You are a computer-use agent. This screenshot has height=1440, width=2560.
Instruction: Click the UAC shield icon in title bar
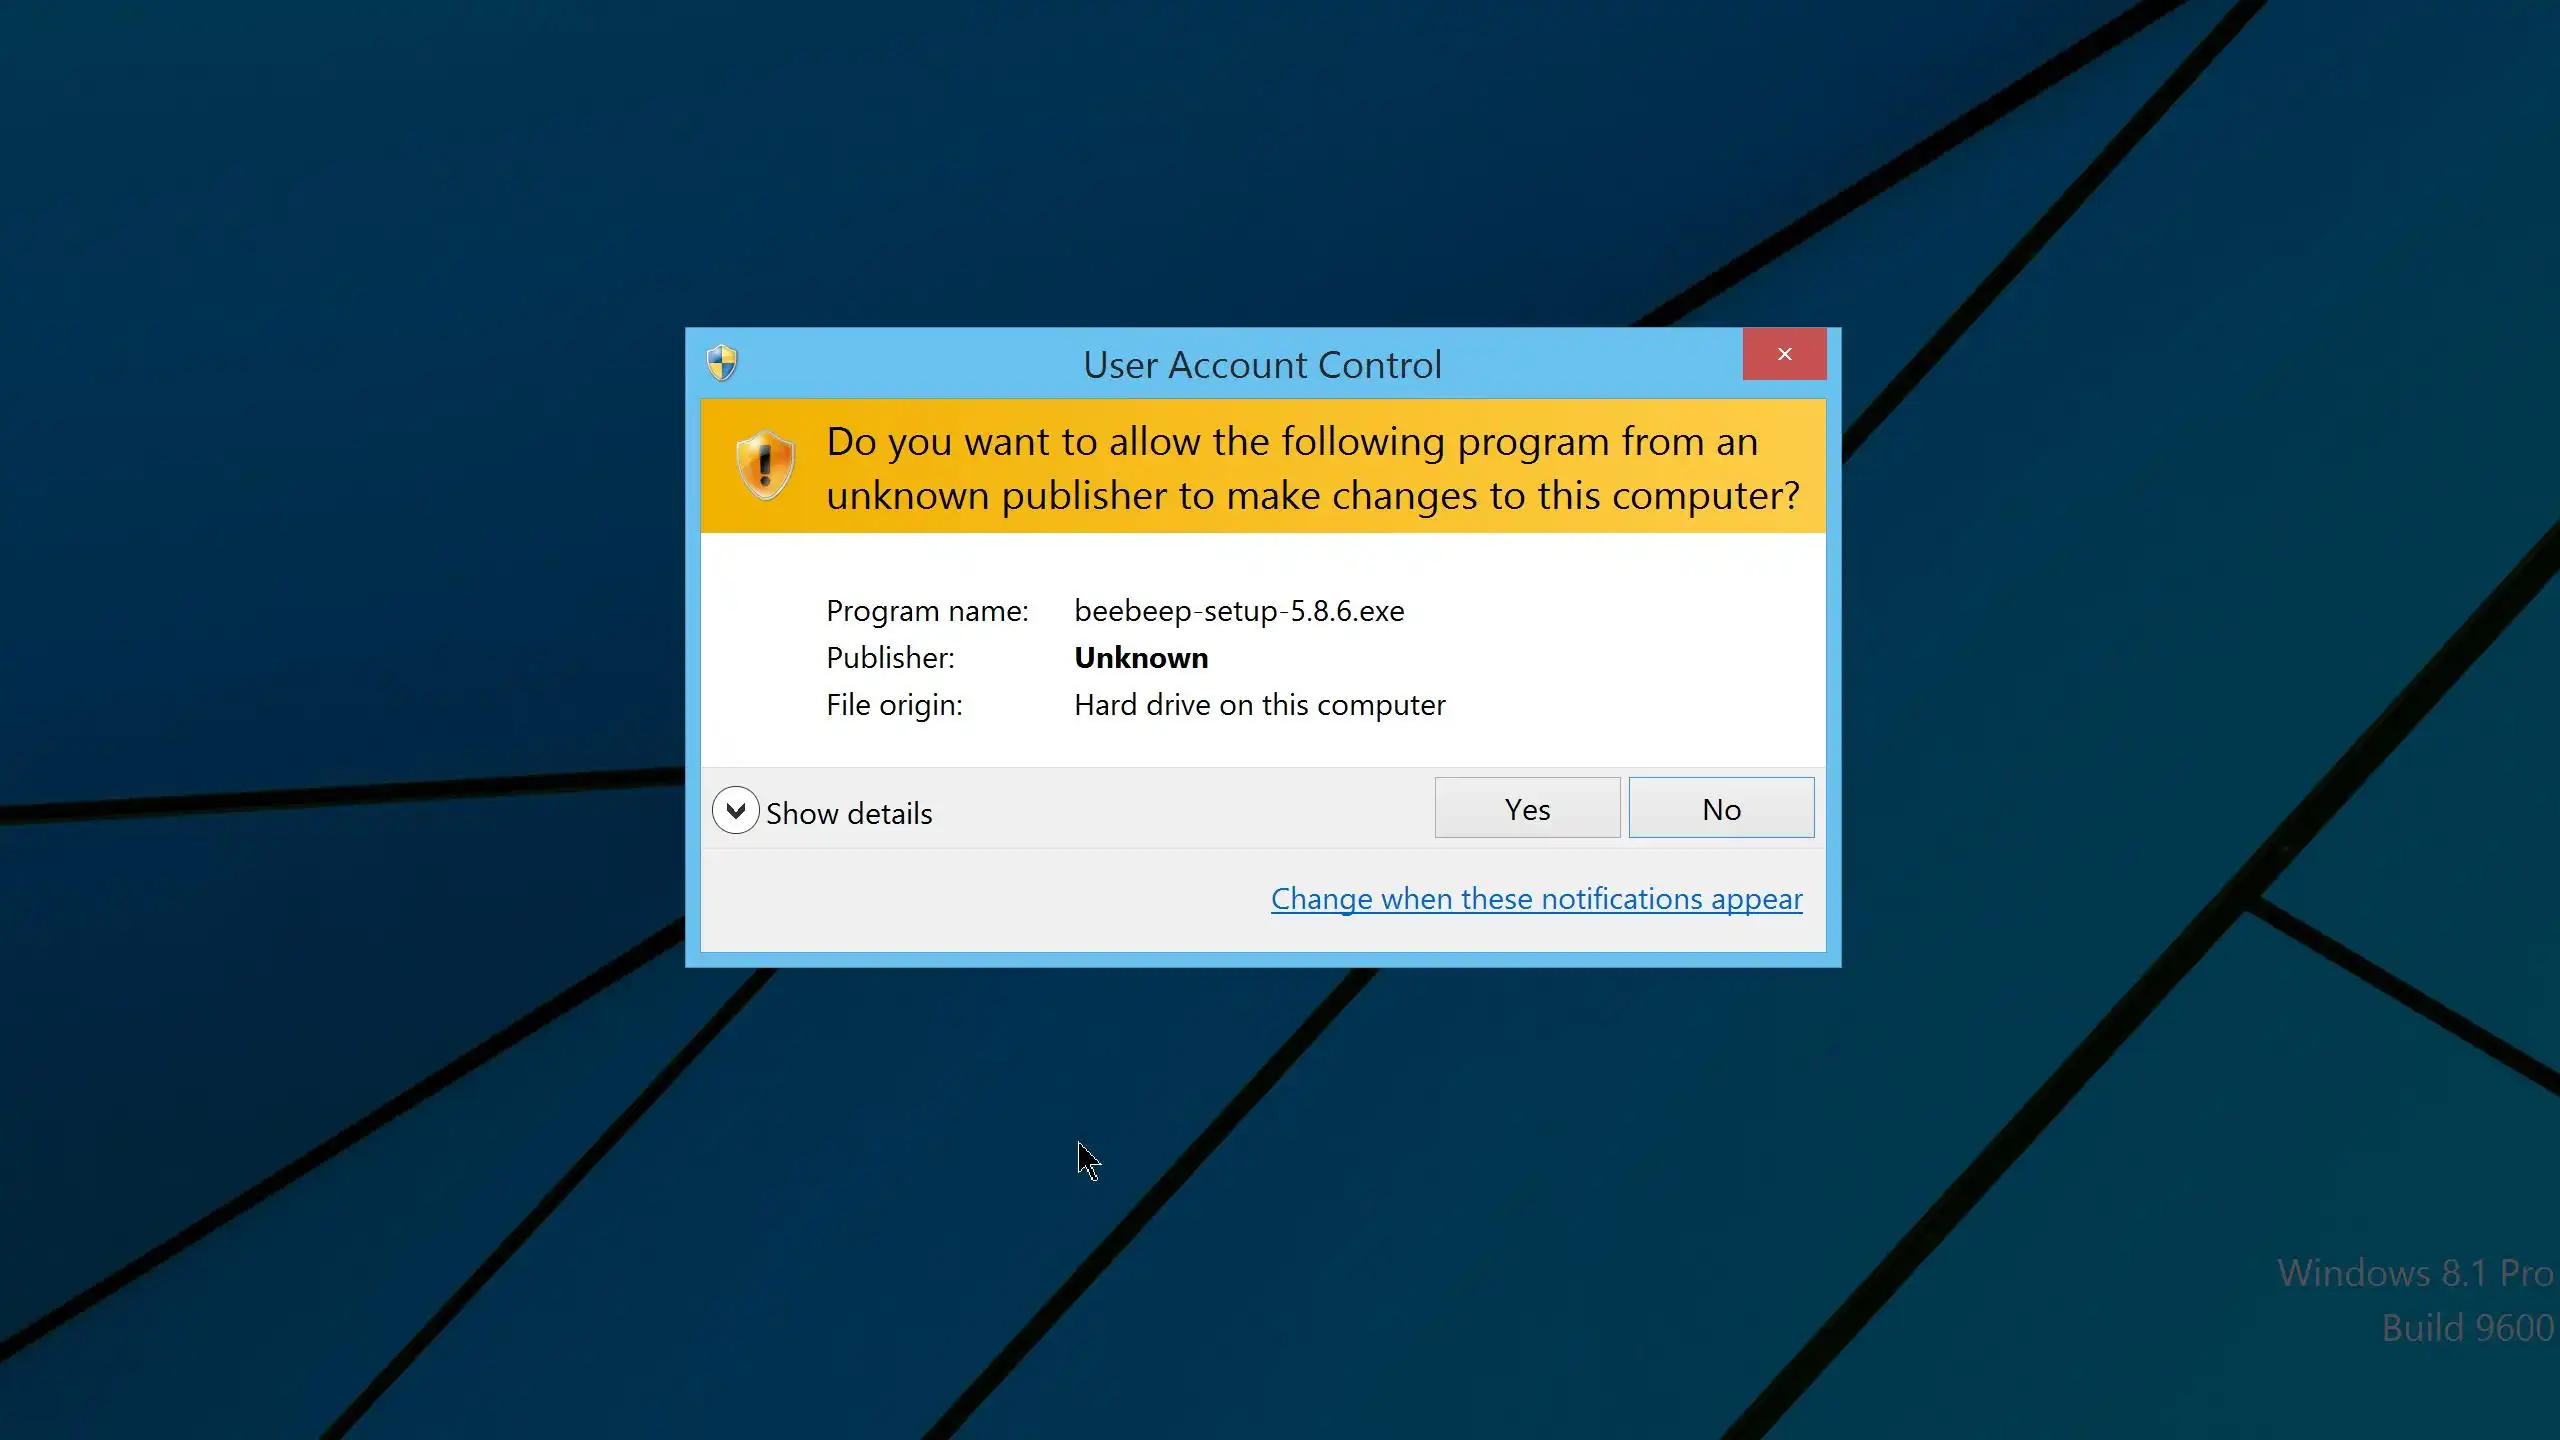(722, 363)
